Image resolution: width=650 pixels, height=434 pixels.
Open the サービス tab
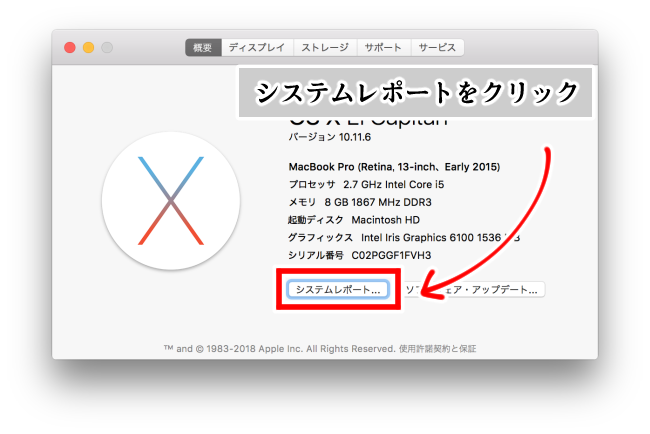(x=437, y=48)
